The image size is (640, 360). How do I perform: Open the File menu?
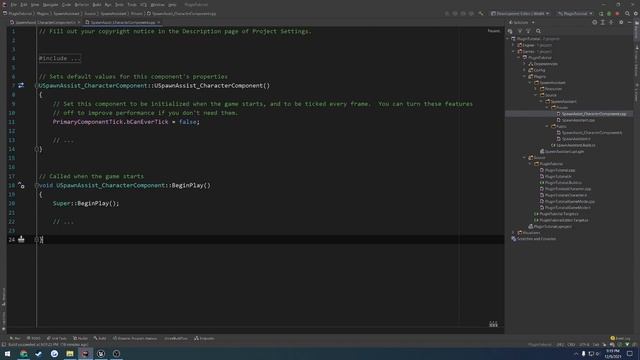point(14,4)
